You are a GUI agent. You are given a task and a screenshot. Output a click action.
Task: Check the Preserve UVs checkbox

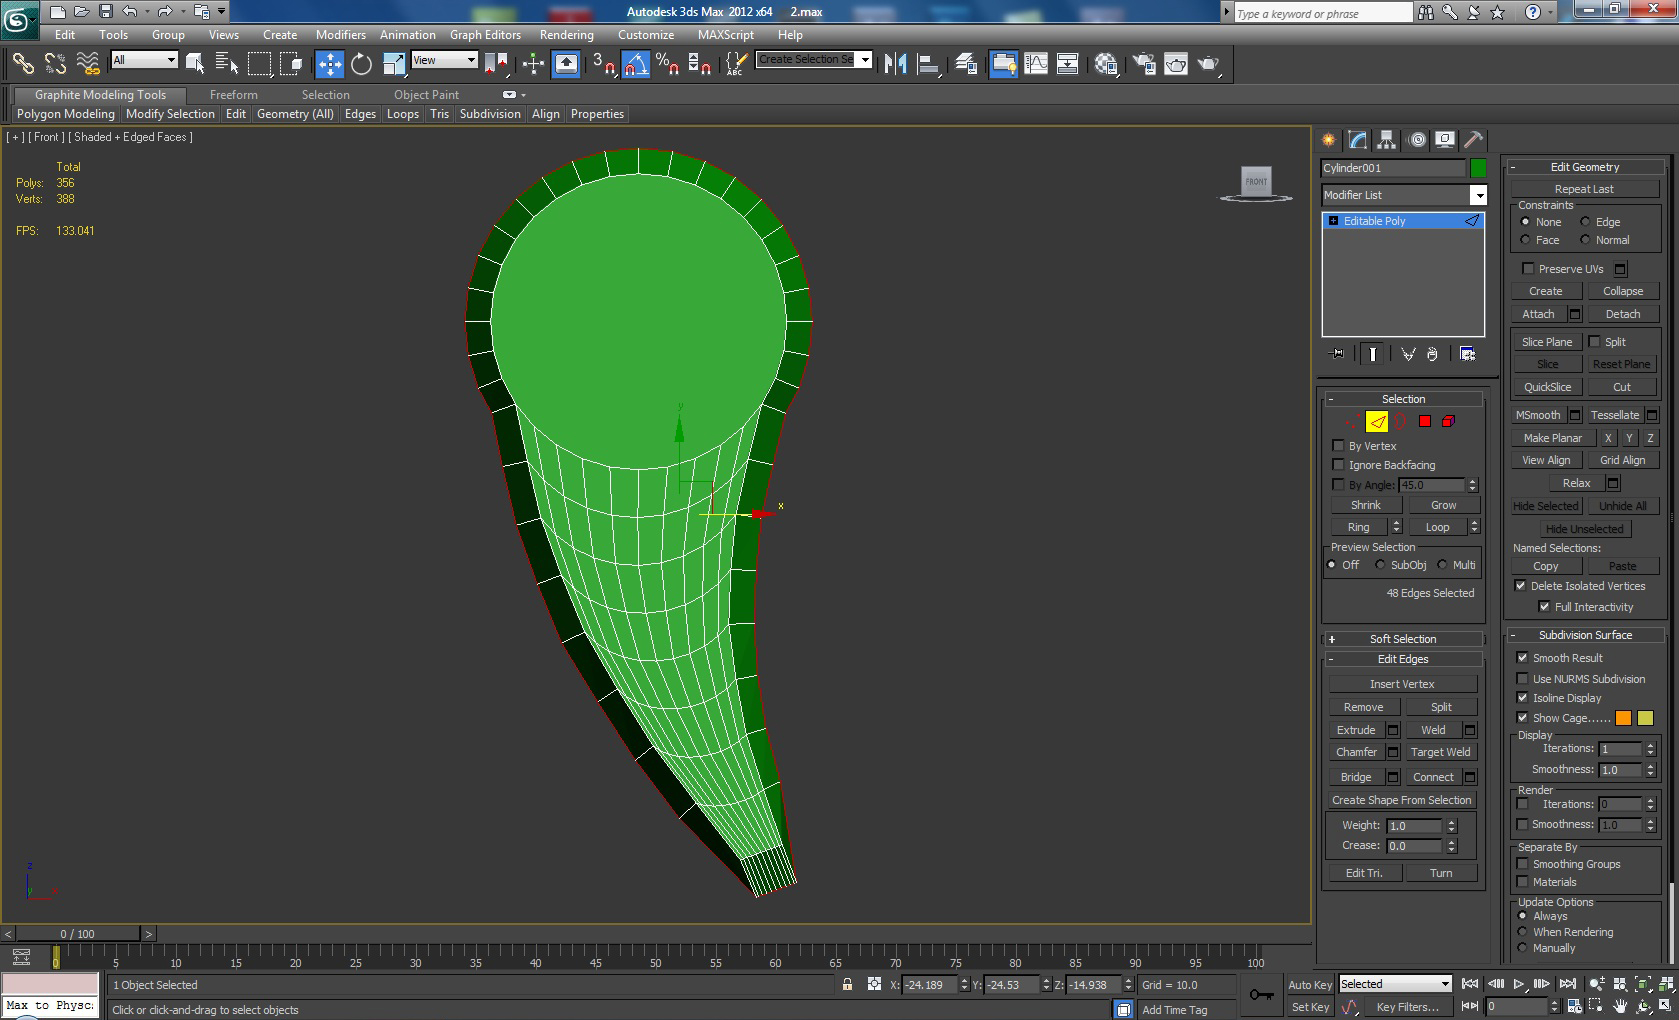tap(1528, 269)
